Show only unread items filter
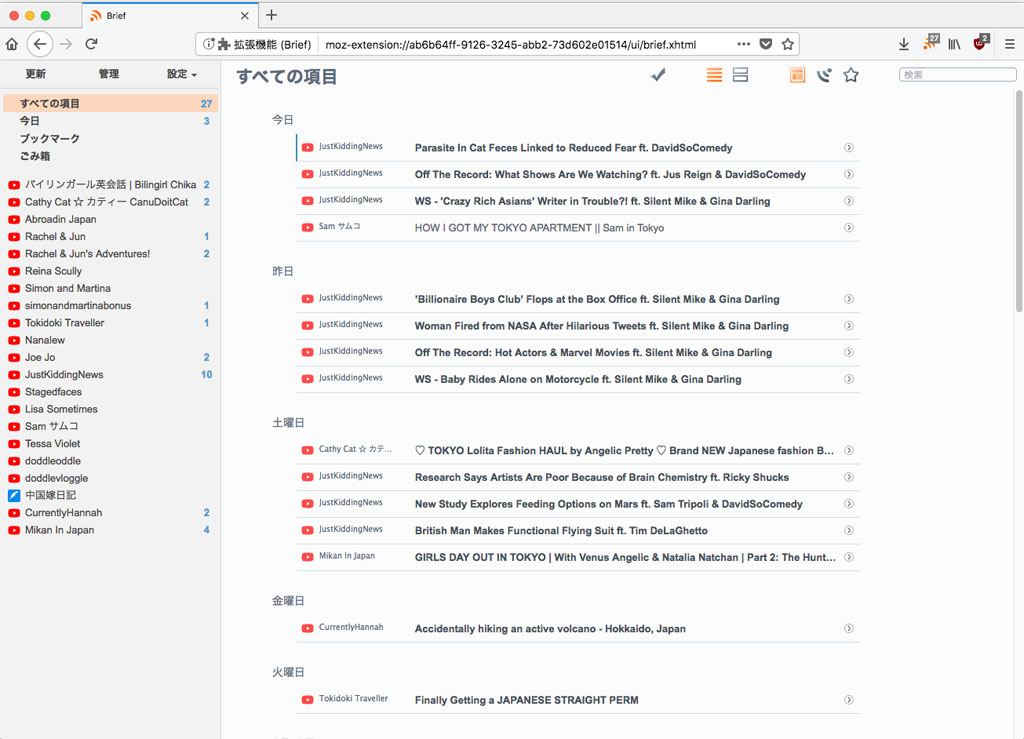 pyautogui.click(x=824, y=75)
